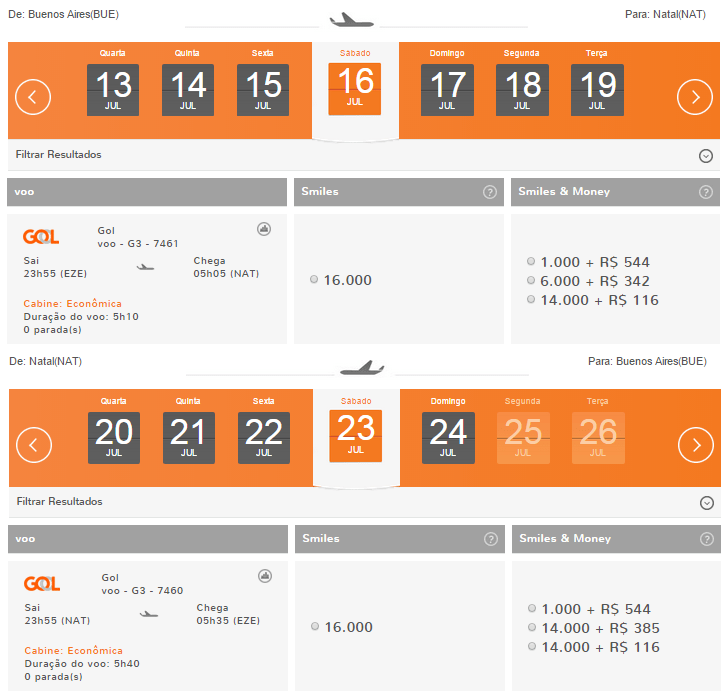Open help icon beside outbound Smiles header
Screen dimensions: 726x694
click(489, 192)
